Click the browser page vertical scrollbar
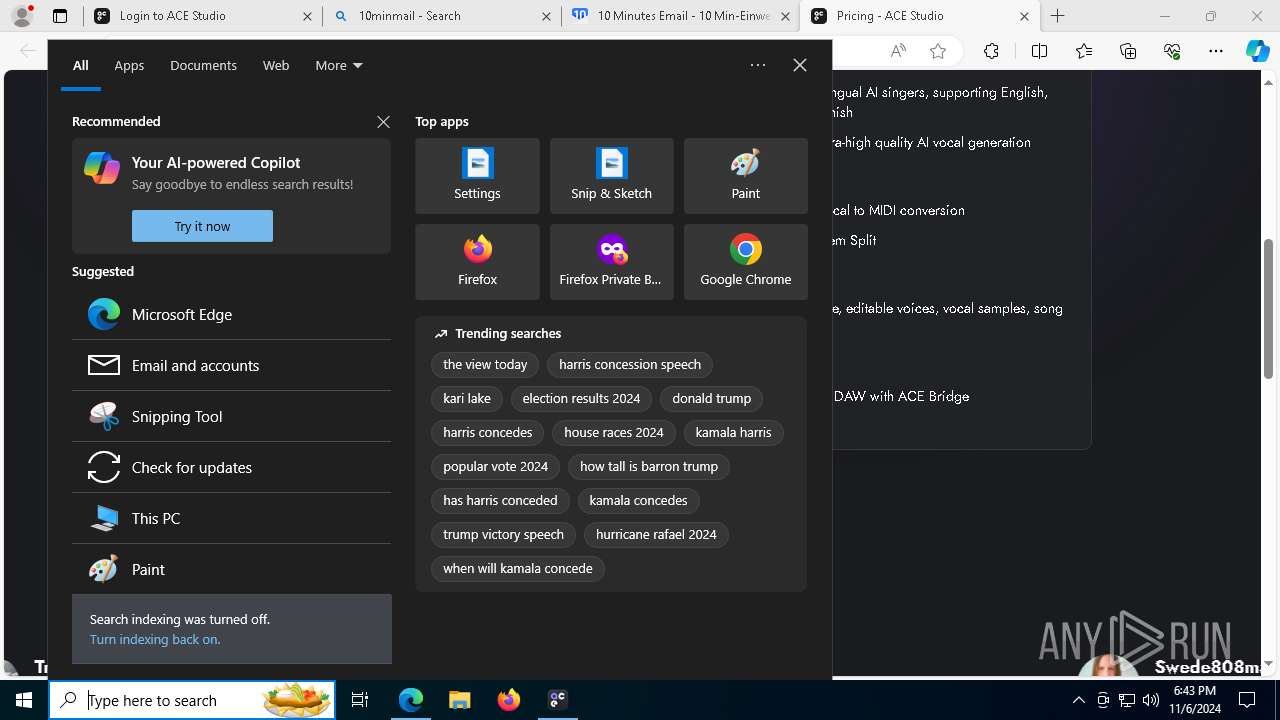Screen dimensions: 1280x720 tap(1269, 310)
